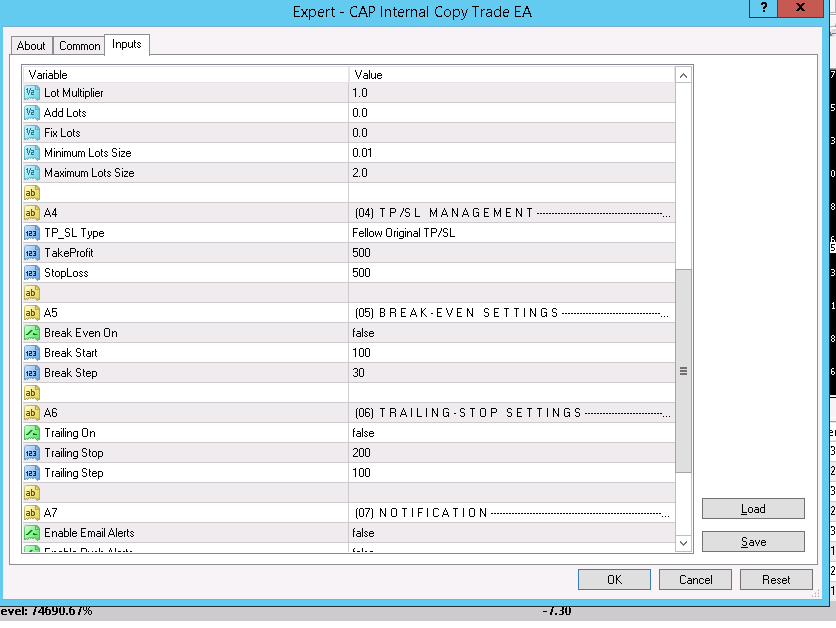Screen dimensions: 836x628
Task: Select the StopLoss variable name
Action: pos(66,273)
